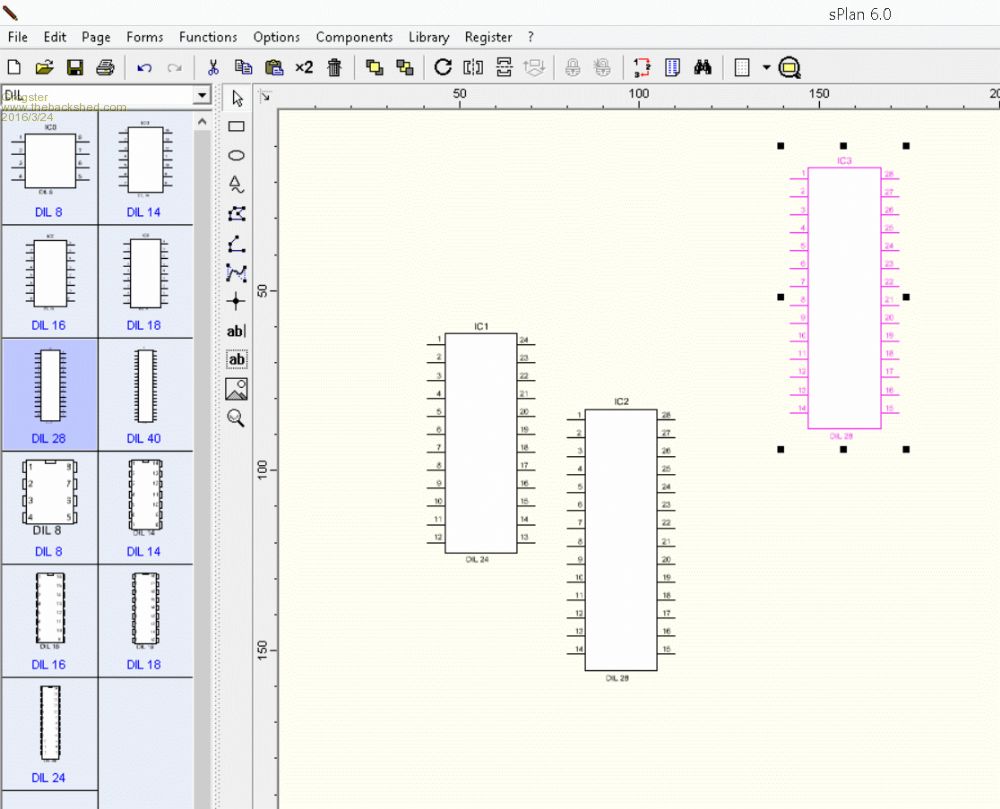1000x809 pixels.
Task: Click the IC1 chip on canvas
Action: pyautogui.click(x=481, y=442)
